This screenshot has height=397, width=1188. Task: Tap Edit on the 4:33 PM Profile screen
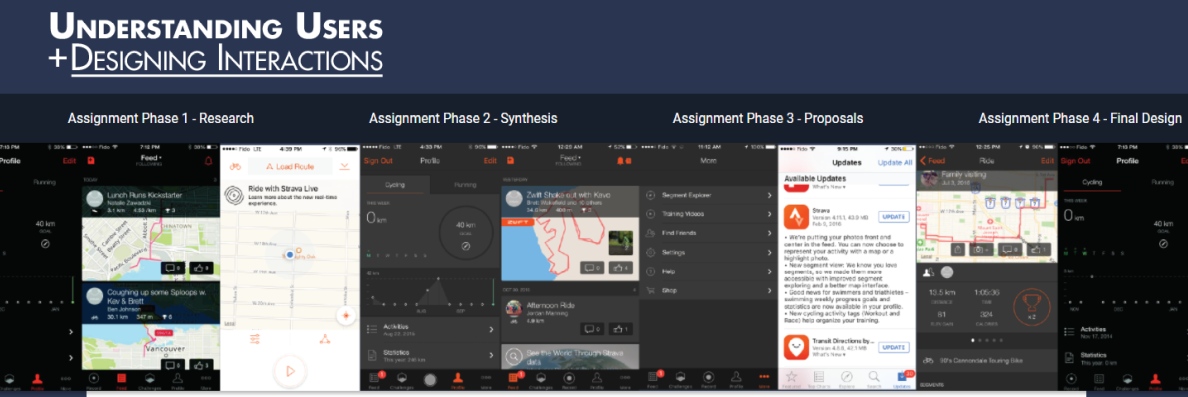click(489, 161)
